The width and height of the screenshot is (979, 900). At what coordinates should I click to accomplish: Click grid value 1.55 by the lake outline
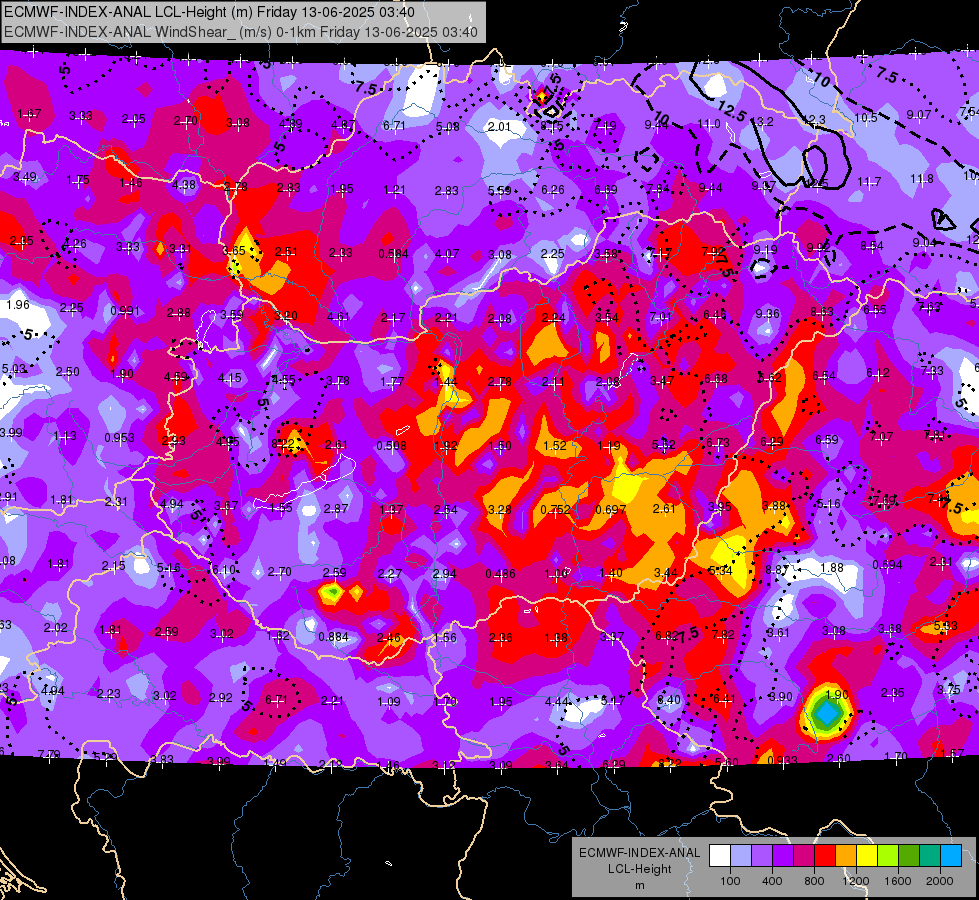coord(281,507)
